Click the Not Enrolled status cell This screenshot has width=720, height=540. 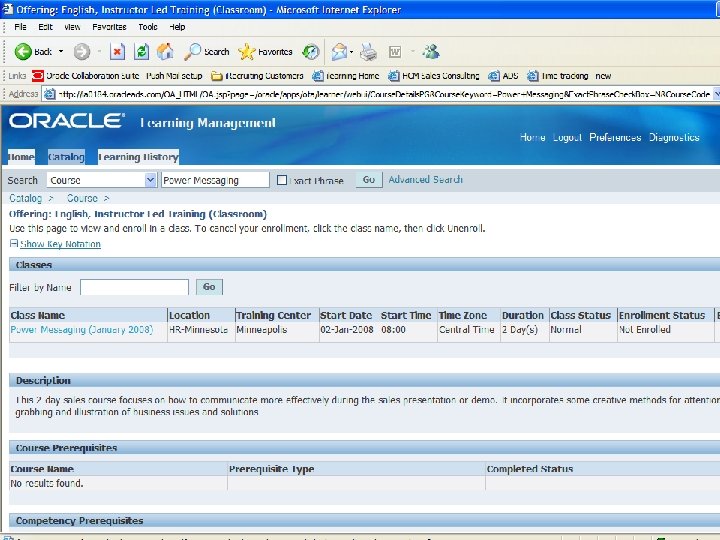(645, 330)
